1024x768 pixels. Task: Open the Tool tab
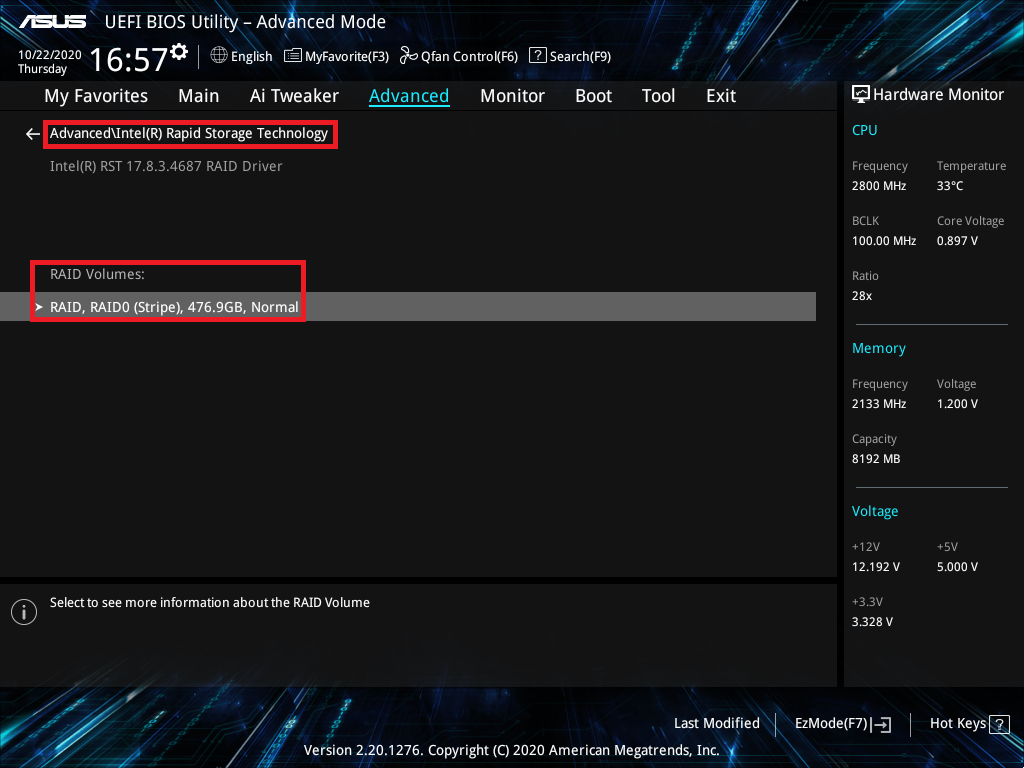658,96
